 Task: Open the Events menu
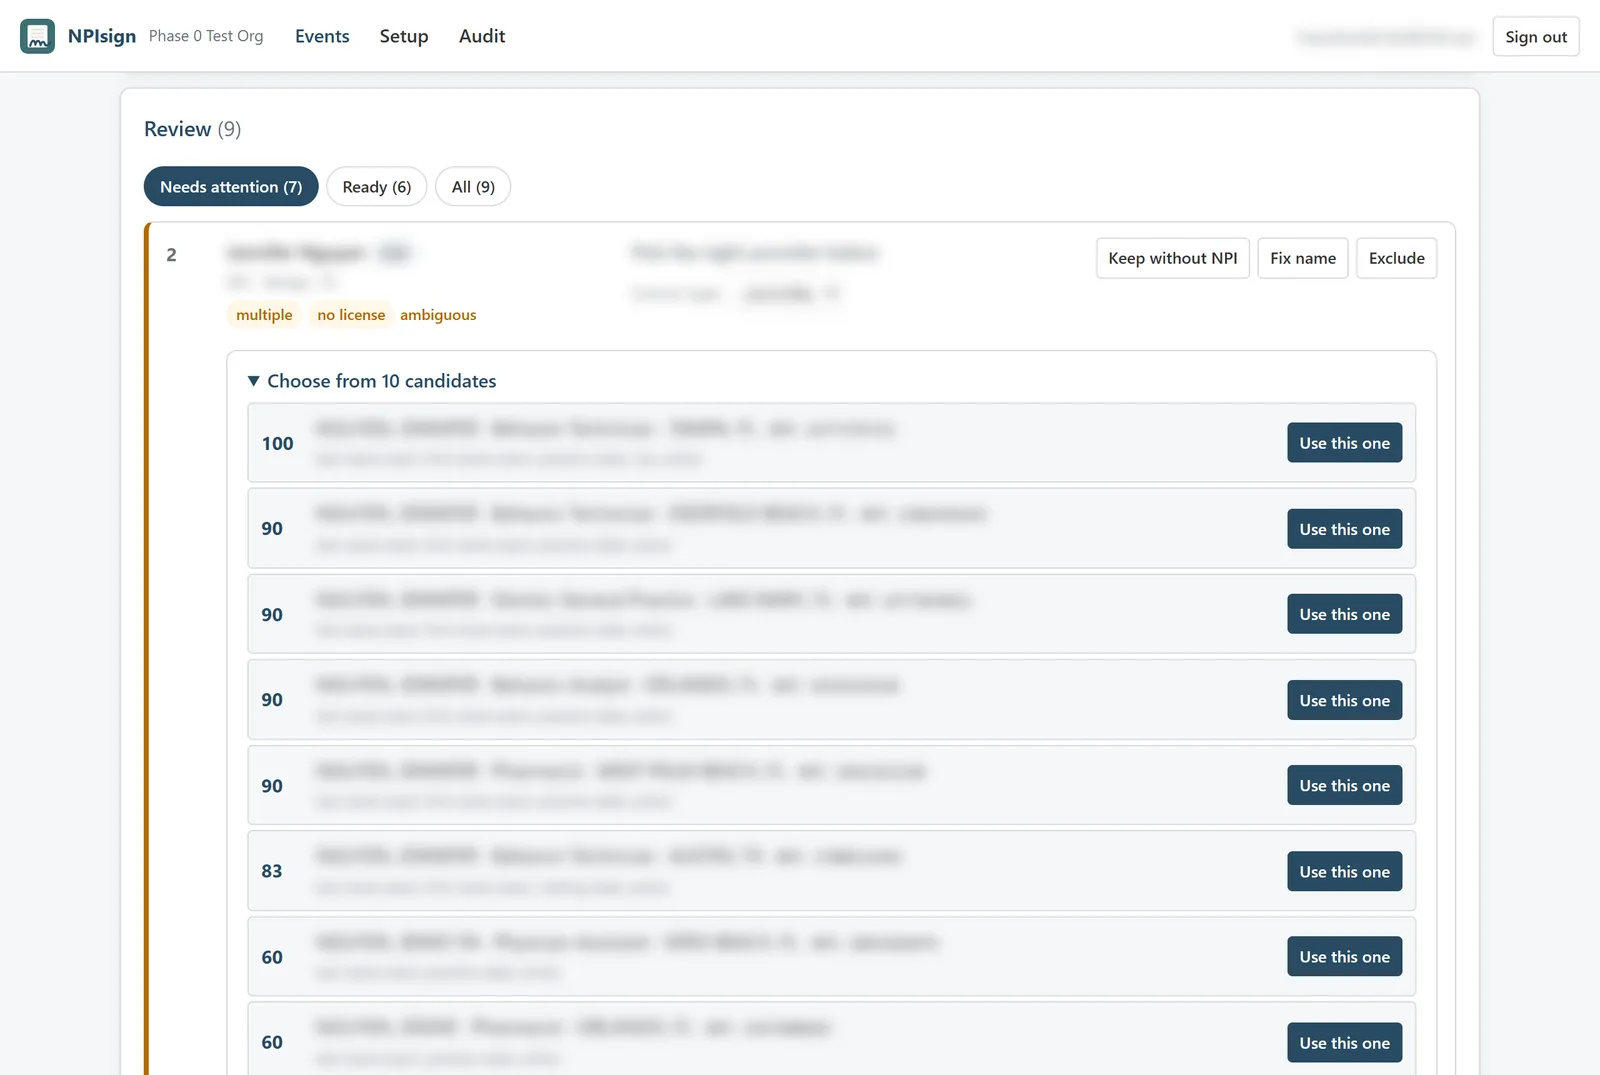pyautogui.click(x=322, y=36)
